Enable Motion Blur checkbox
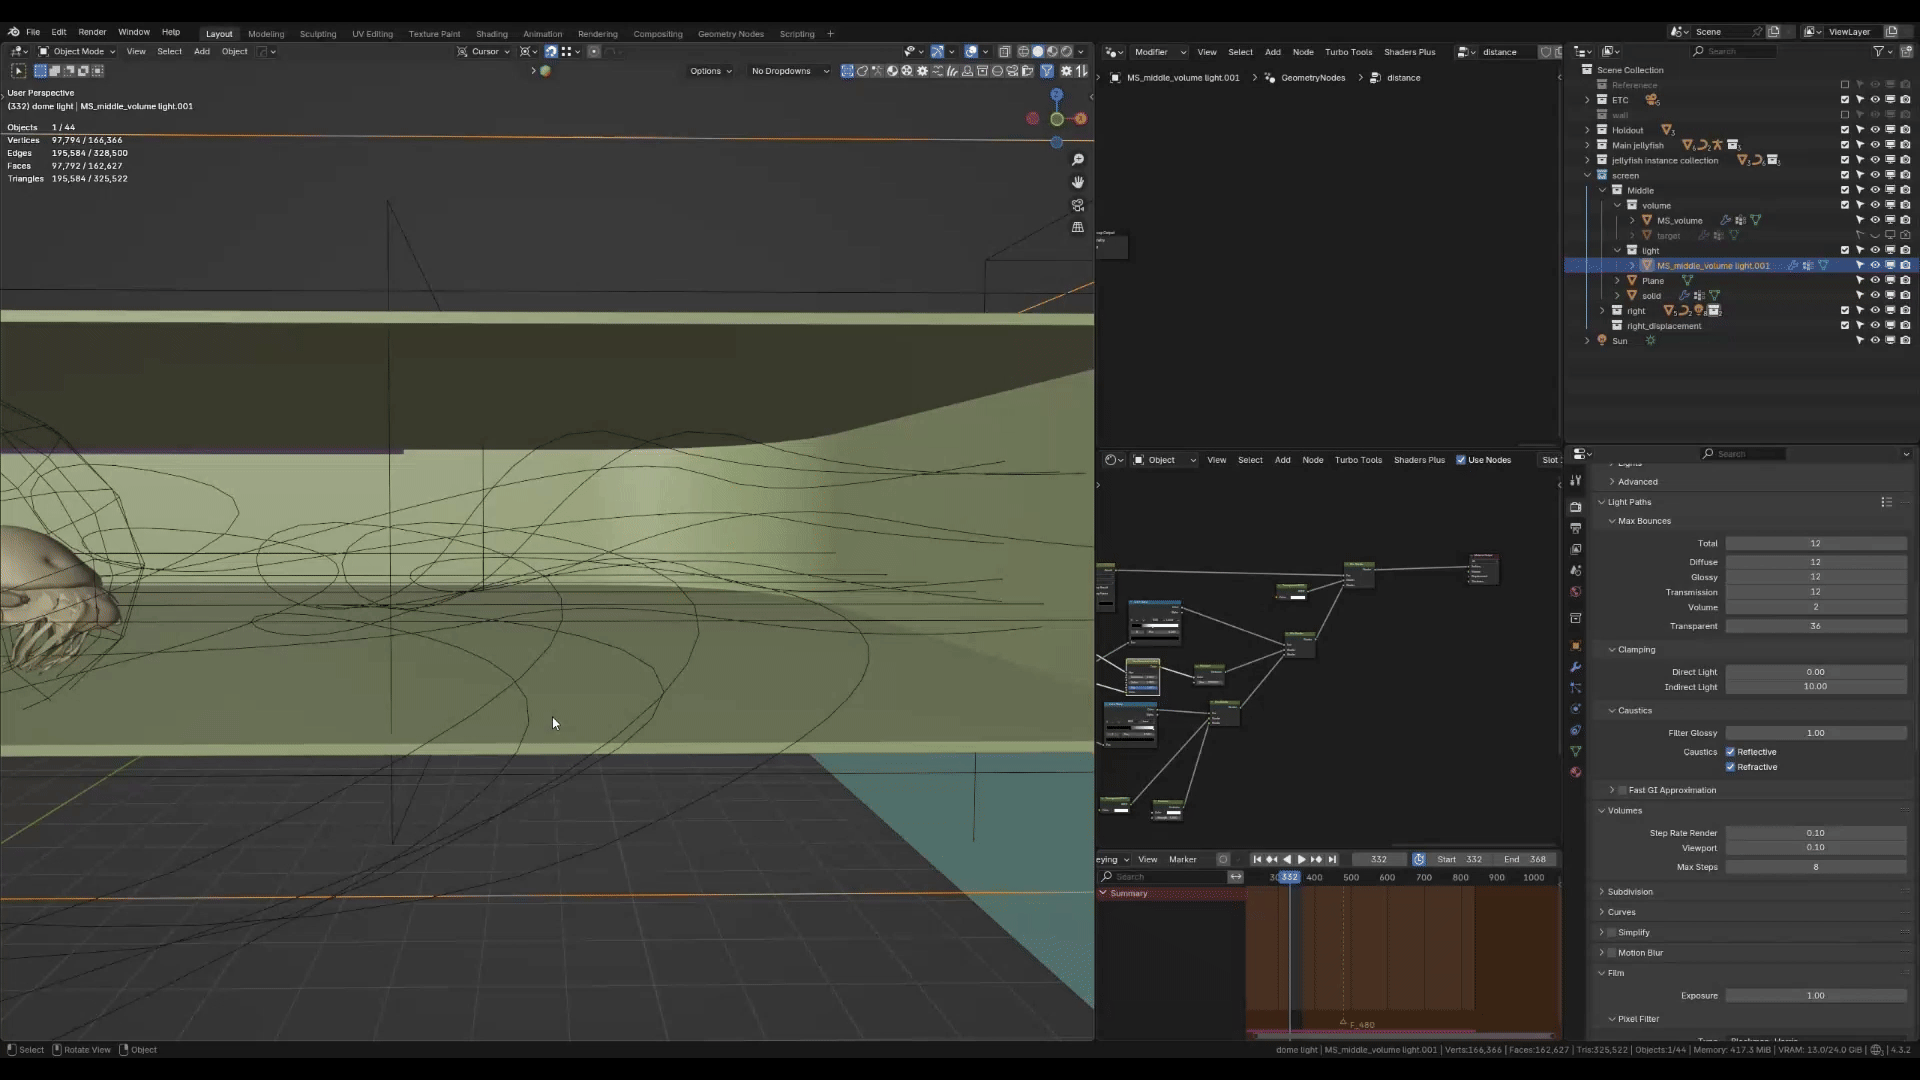Screen dimensions: 1920x1080 [1611, 953]
